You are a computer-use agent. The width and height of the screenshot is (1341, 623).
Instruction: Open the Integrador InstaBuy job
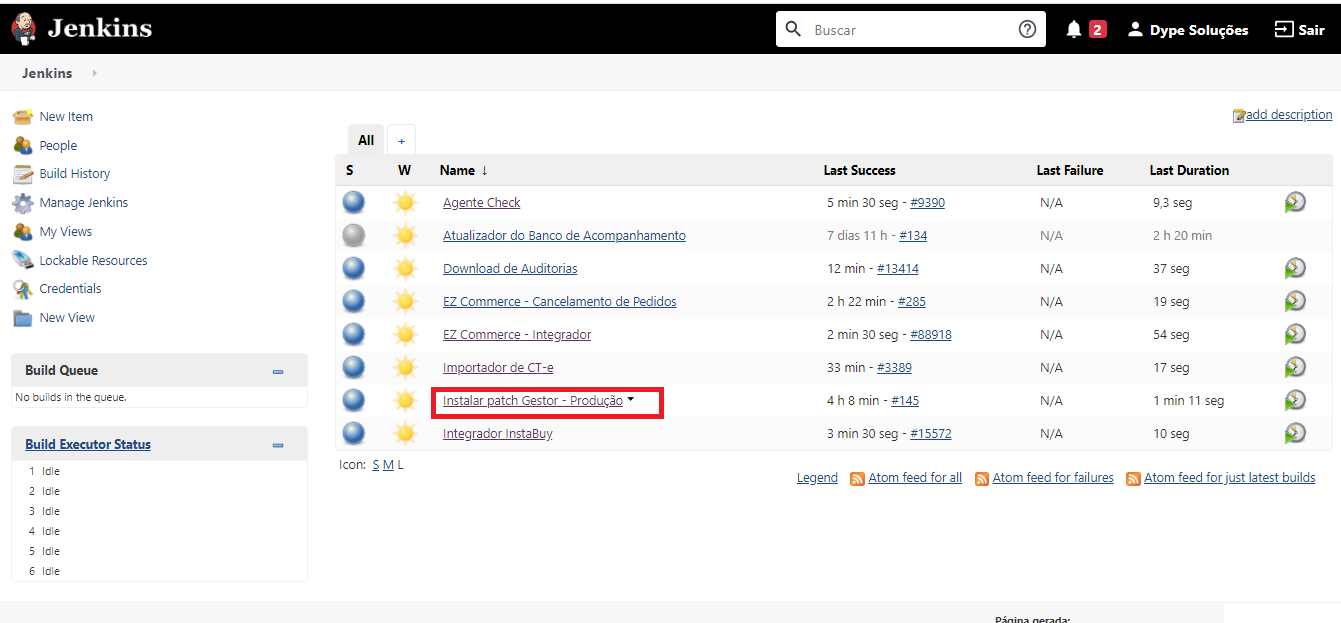tap(498, 433)
